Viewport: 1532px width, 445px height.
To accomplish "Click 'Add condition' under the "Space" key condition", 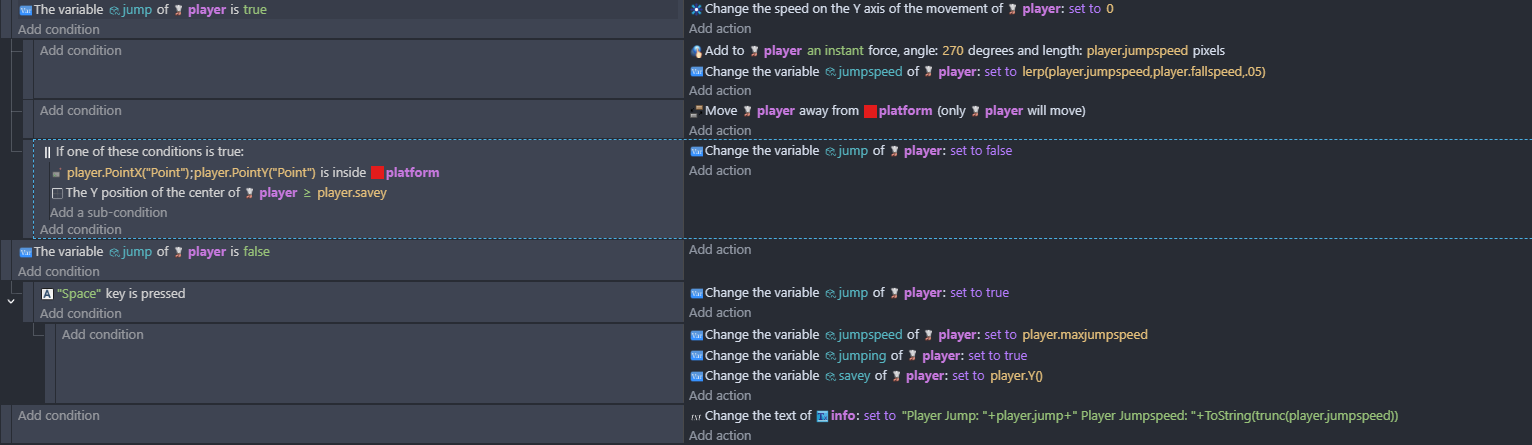I will (x=80, y=313).
